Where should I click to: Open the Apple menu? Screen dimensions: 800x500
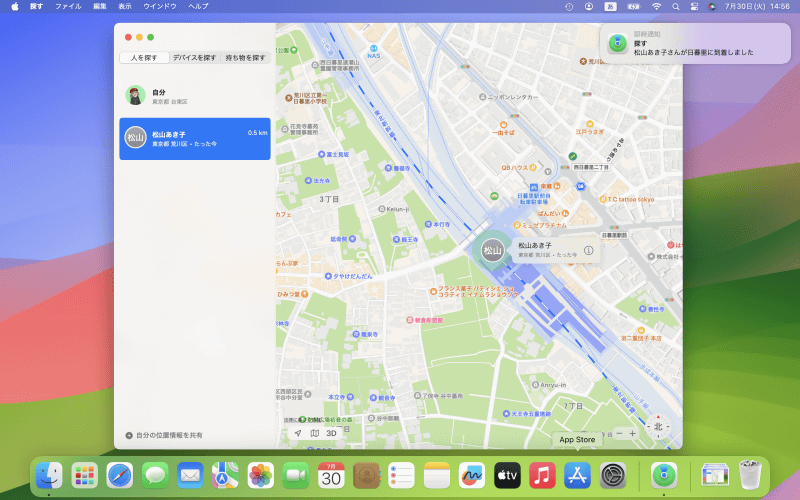(15, 6)
